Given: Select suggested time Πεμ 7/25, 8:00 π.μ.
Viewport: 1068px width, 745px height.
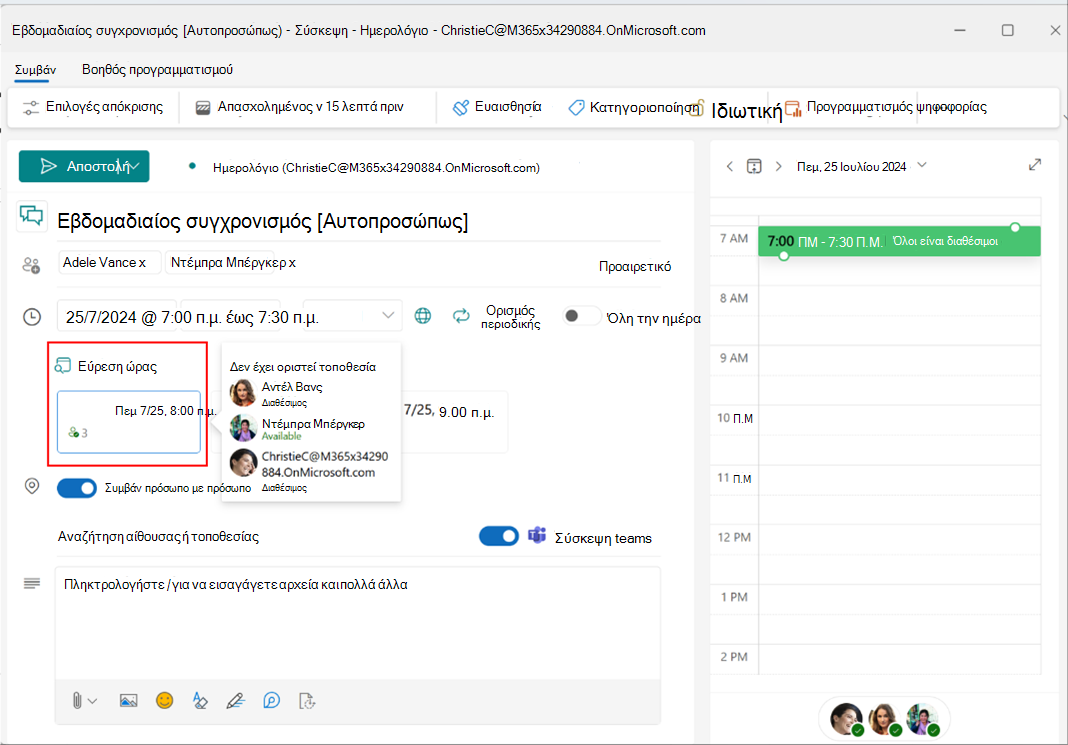Looking at the screenshot, I should 129,422.
